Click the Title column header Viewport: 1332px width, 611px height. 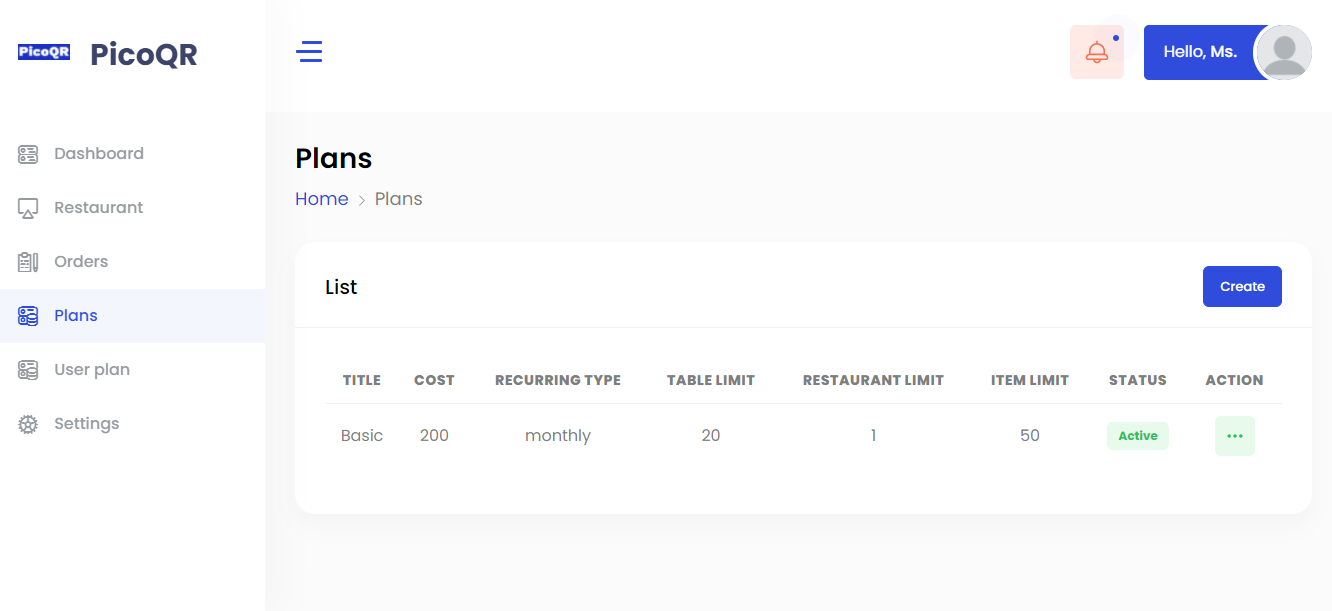point(361,380)
